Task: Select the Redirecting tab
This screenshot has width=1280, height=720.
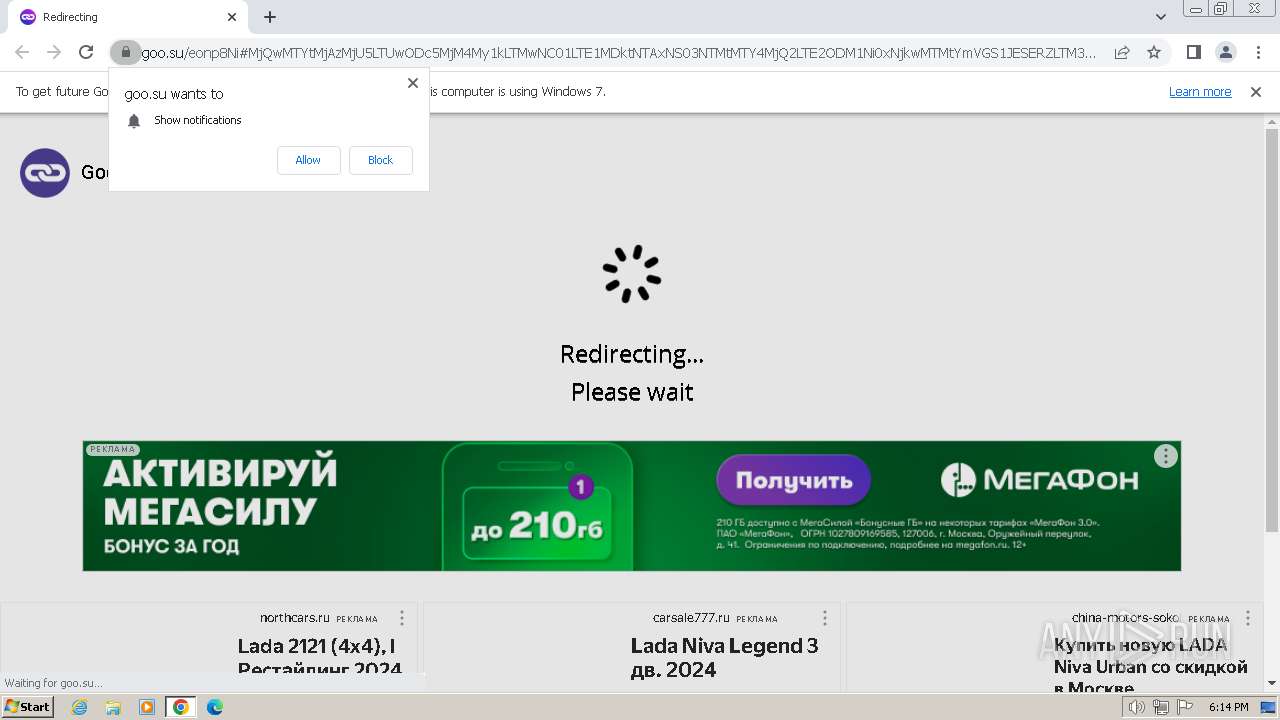Action: coord(128,17)
